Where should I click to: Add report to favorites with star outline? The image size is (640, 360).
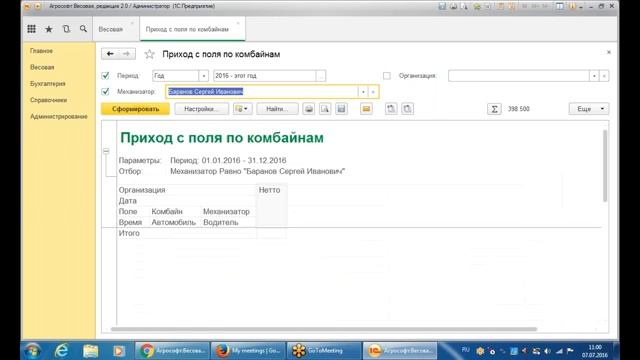coord(149,54)
